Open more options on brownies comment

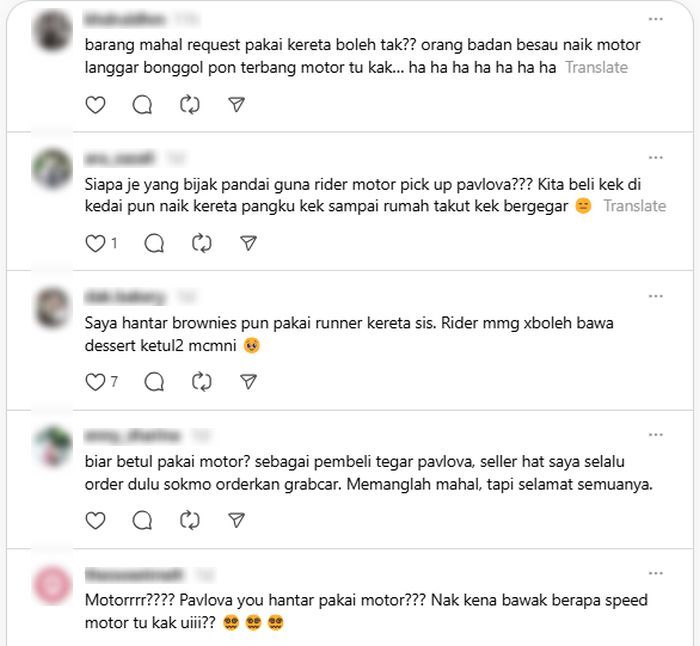(655, 296)
